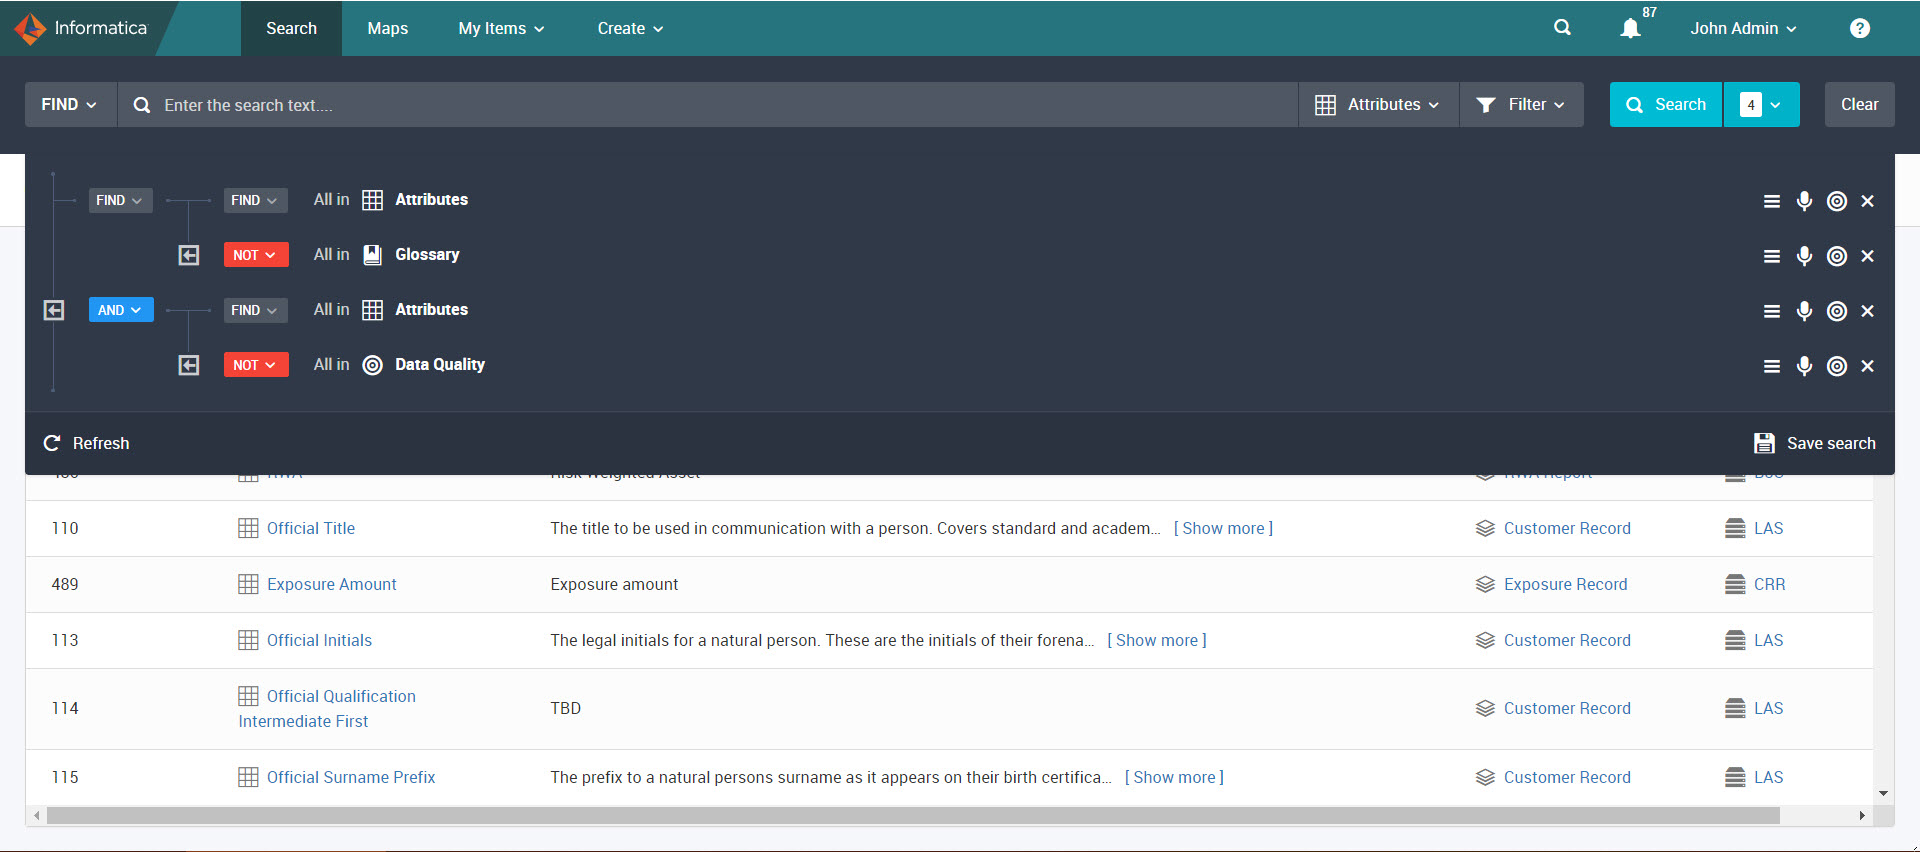Click the horizontal scrollbar of results table

click(913, 815)
